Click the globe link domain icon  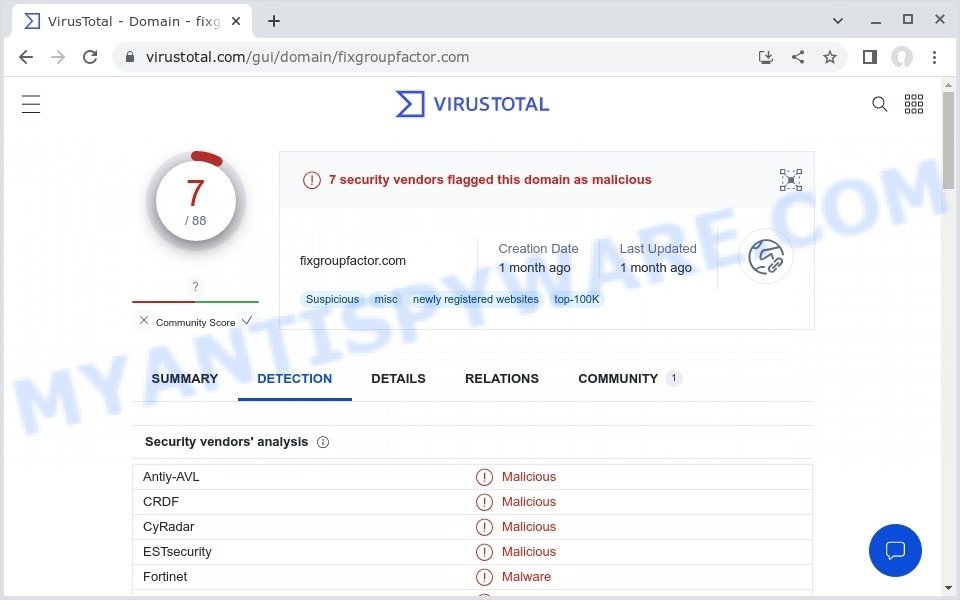pyautogui.click(x=766, y=257)
